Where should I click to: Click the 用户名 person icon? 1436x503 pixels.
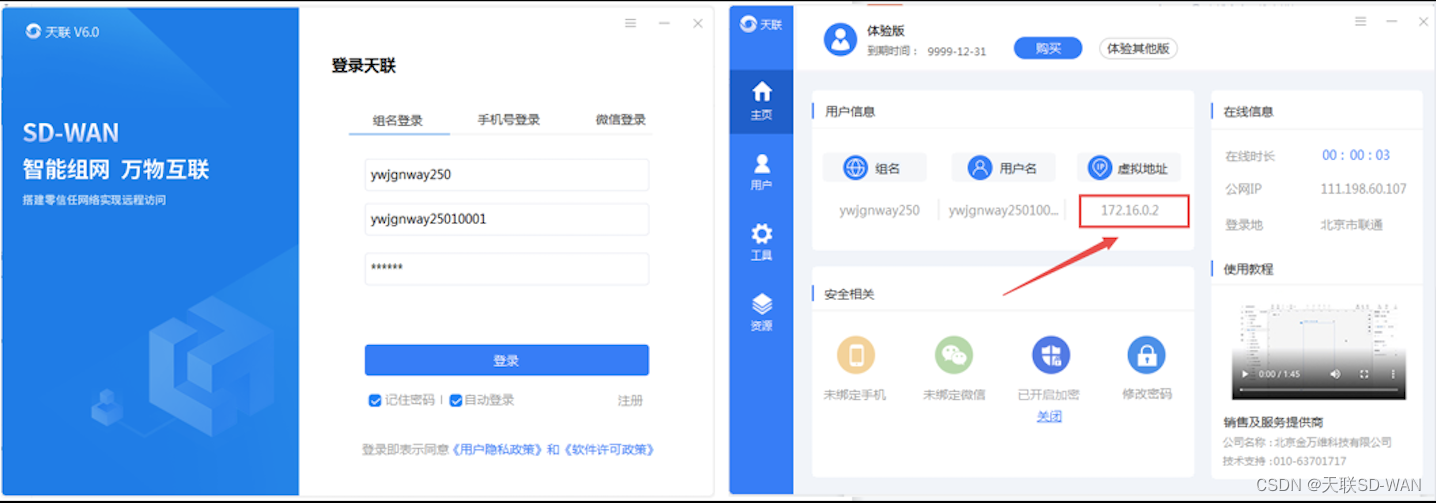pyautogui.click(x=979, y=168)
